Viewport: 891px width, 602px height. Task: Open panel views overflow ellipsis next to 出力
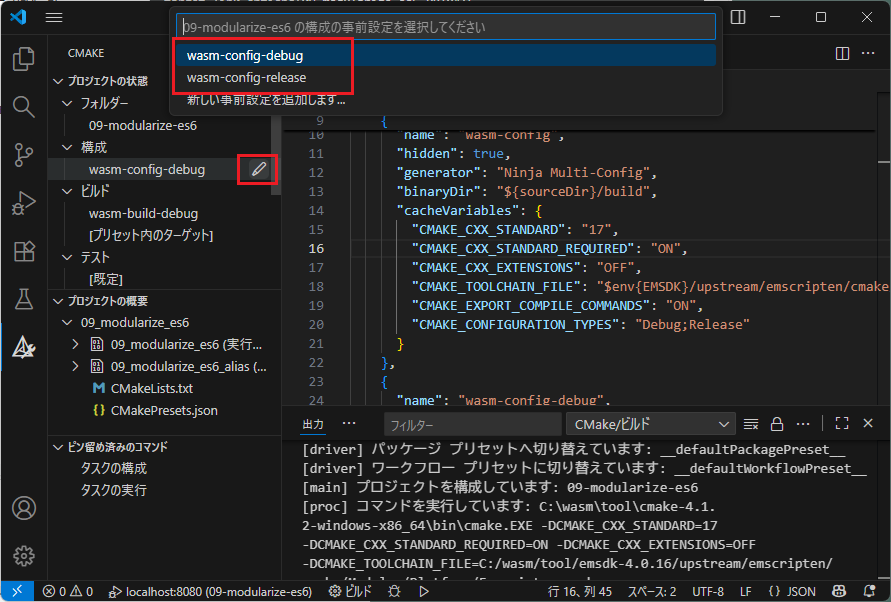click(349, 424)
